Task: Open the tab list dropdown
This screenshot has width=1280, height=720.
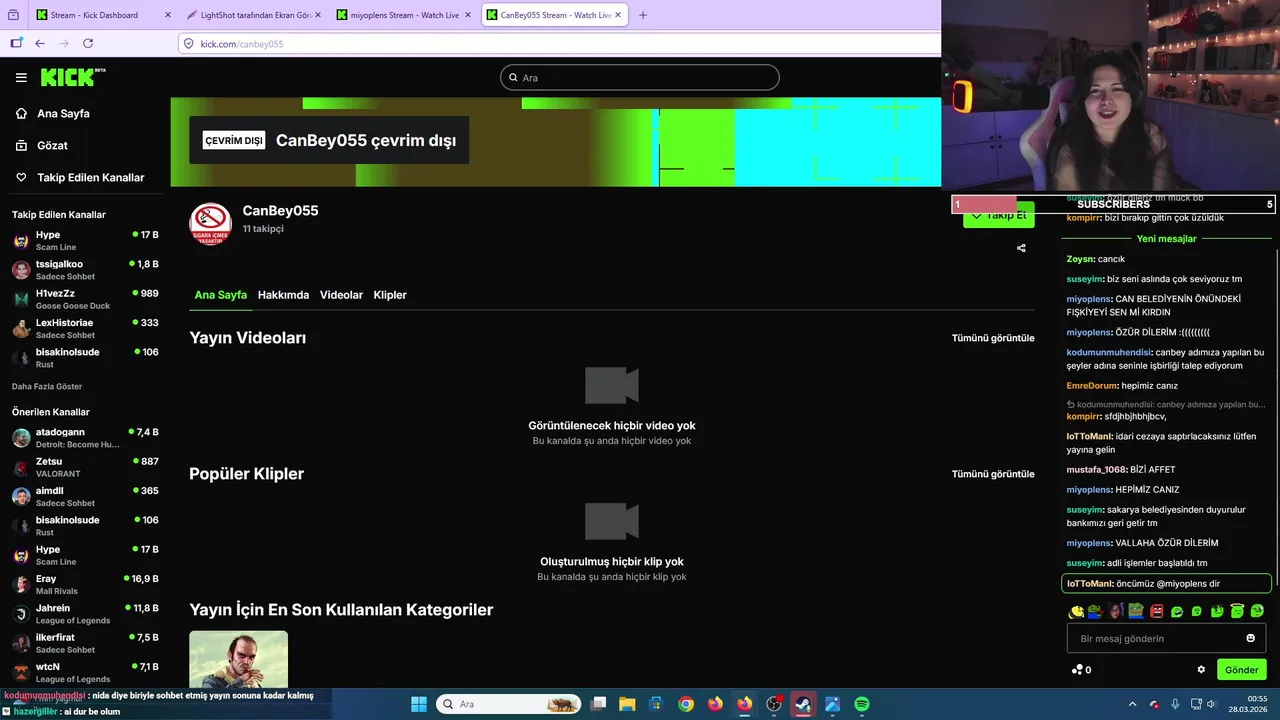Action: point(13,15)
